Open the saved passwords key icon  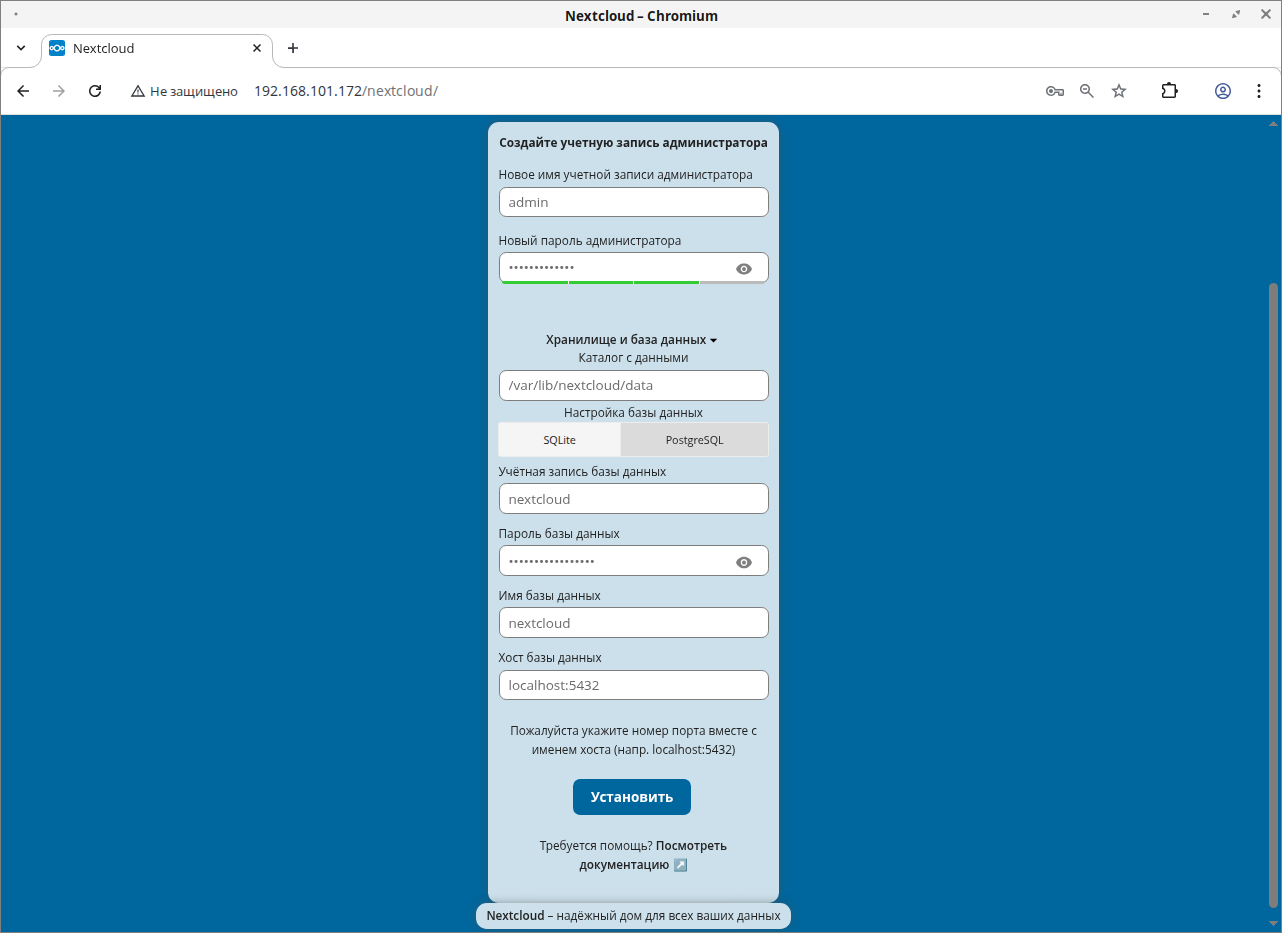[x=1054, y=91]
